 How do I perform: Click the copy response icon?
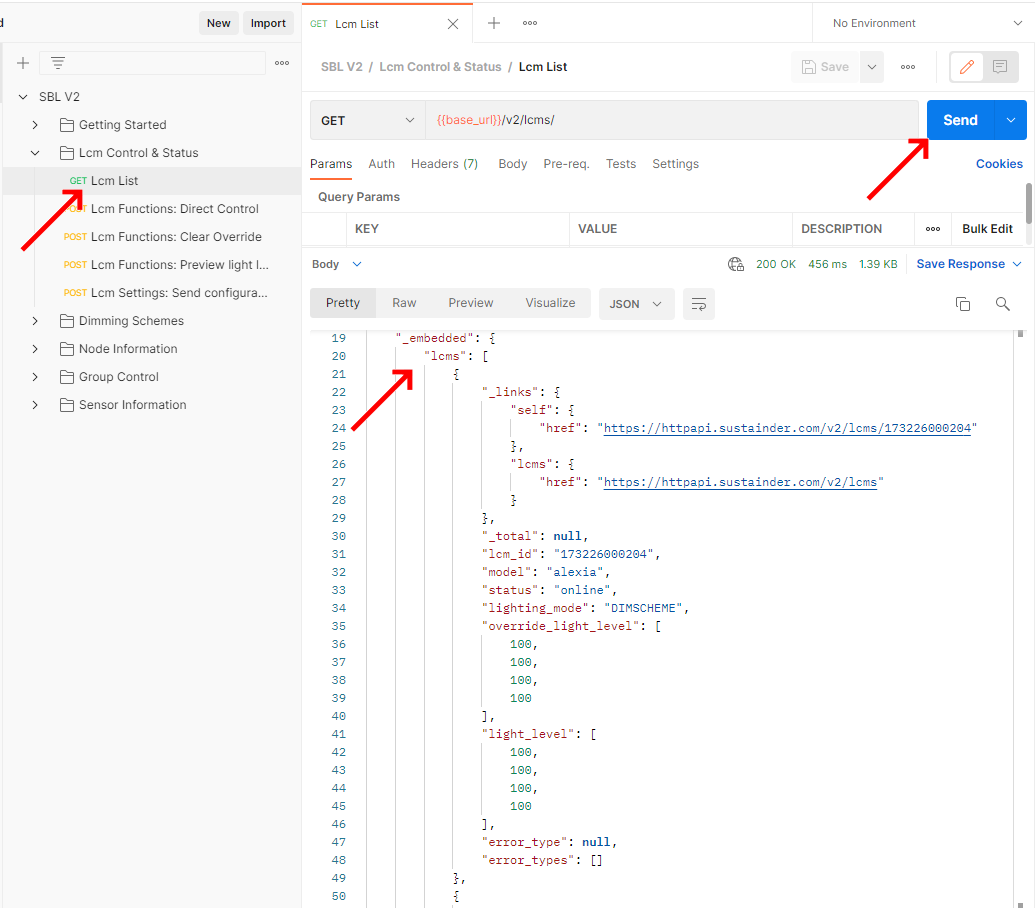click(963, 304)
